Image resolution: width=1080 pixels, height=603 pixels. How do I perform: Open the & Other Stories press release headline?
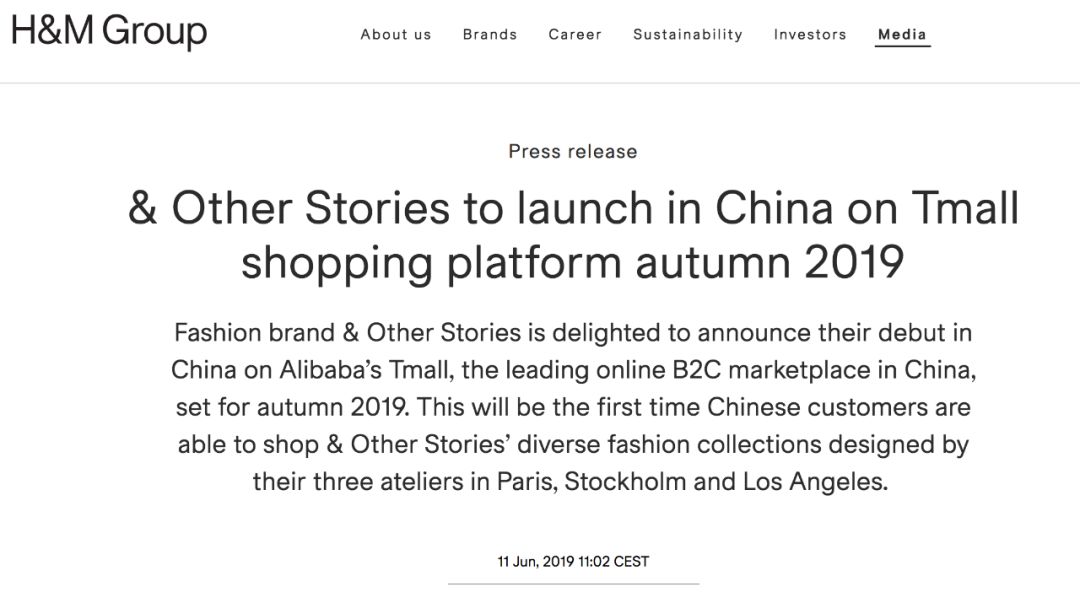point(573,235)
